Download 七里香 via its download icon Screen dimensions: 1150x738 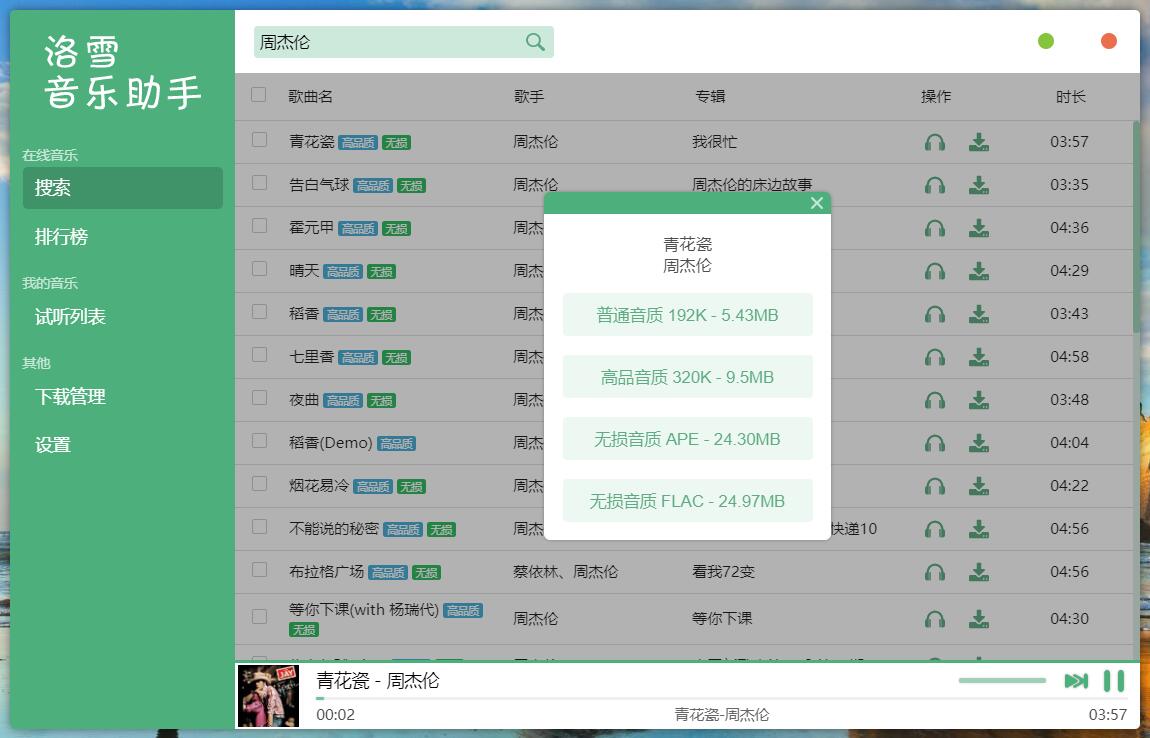pos(978,357)
